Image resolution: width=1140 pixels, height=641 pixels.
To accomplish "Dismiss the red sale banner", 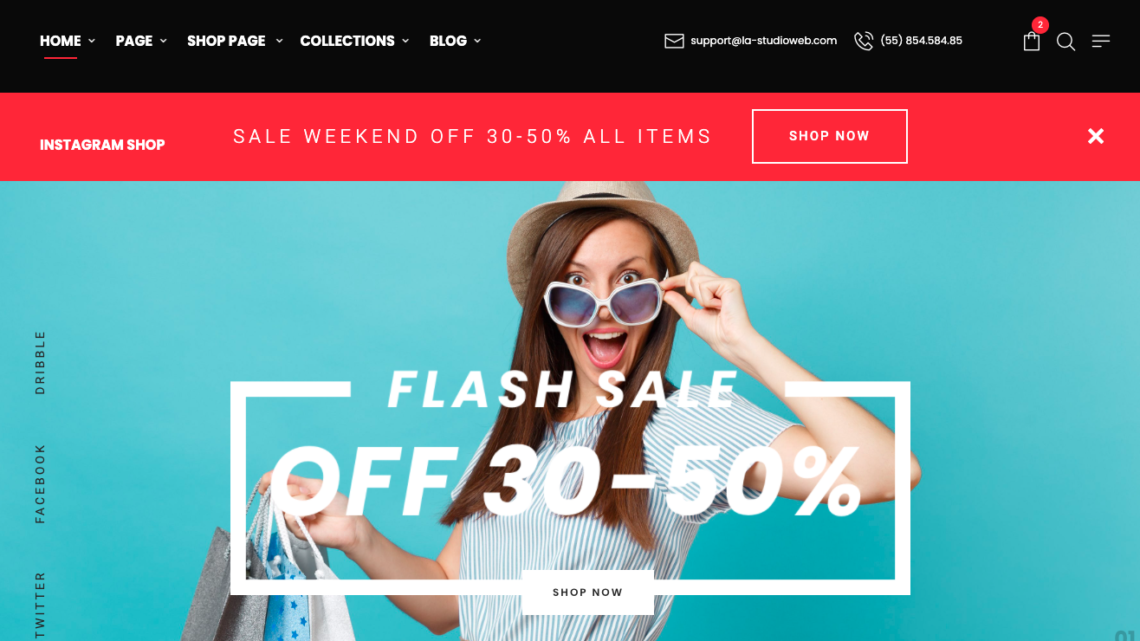I will point(1096,136).
